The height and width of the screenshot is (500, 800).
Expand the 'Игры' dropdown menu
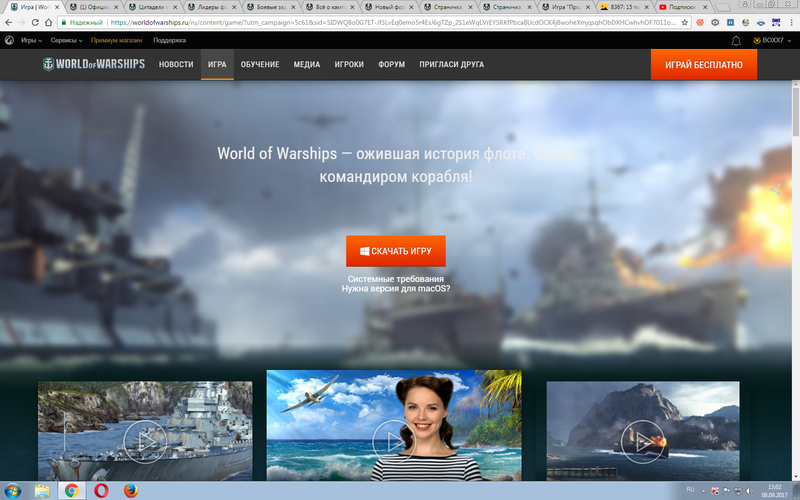pyautogui.click(x=31, y=40)
